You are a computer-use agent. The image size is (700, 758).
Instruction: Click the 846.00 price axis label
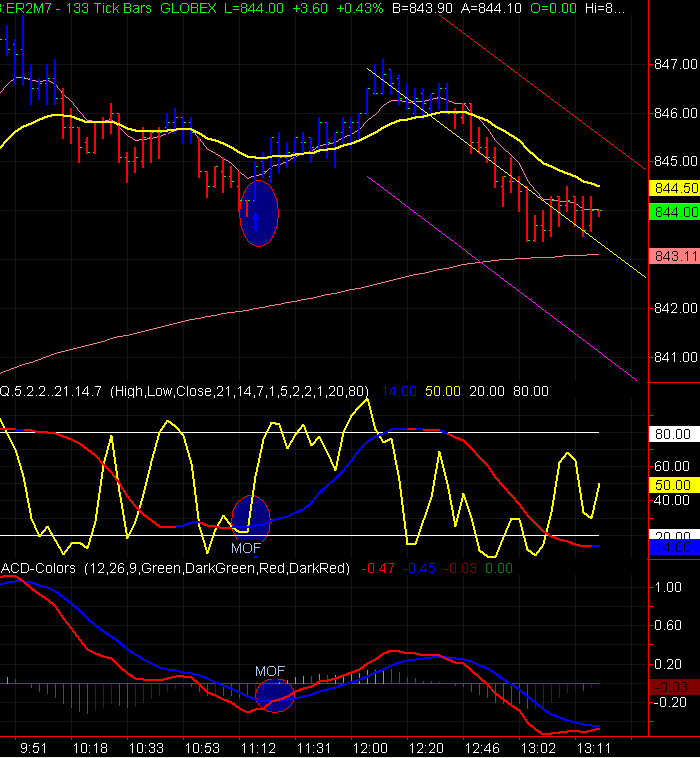coord(675,113)
